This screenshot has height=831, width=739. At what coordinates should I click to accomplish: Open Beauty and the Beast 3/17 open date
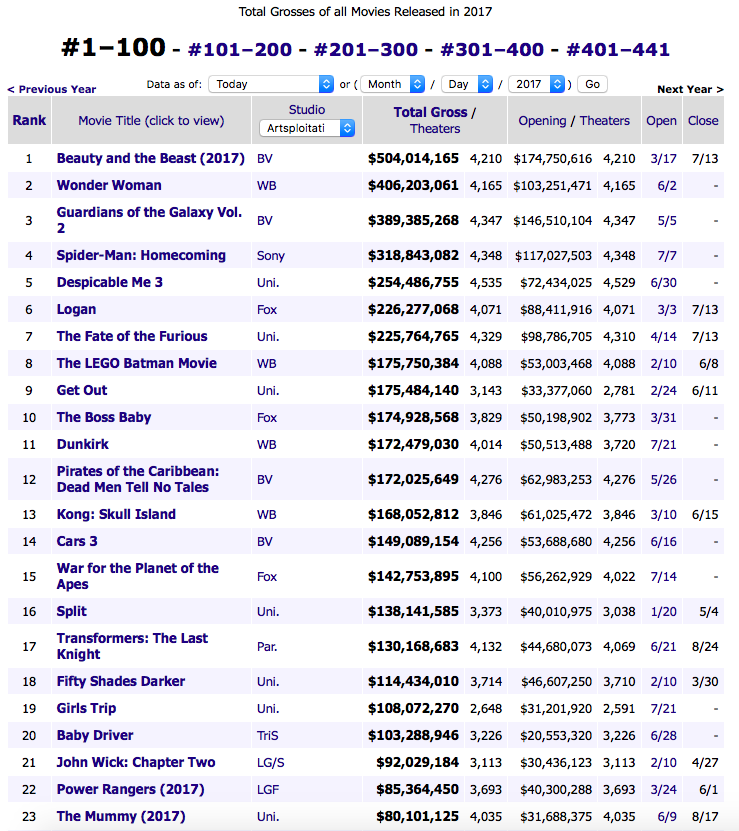662,158
